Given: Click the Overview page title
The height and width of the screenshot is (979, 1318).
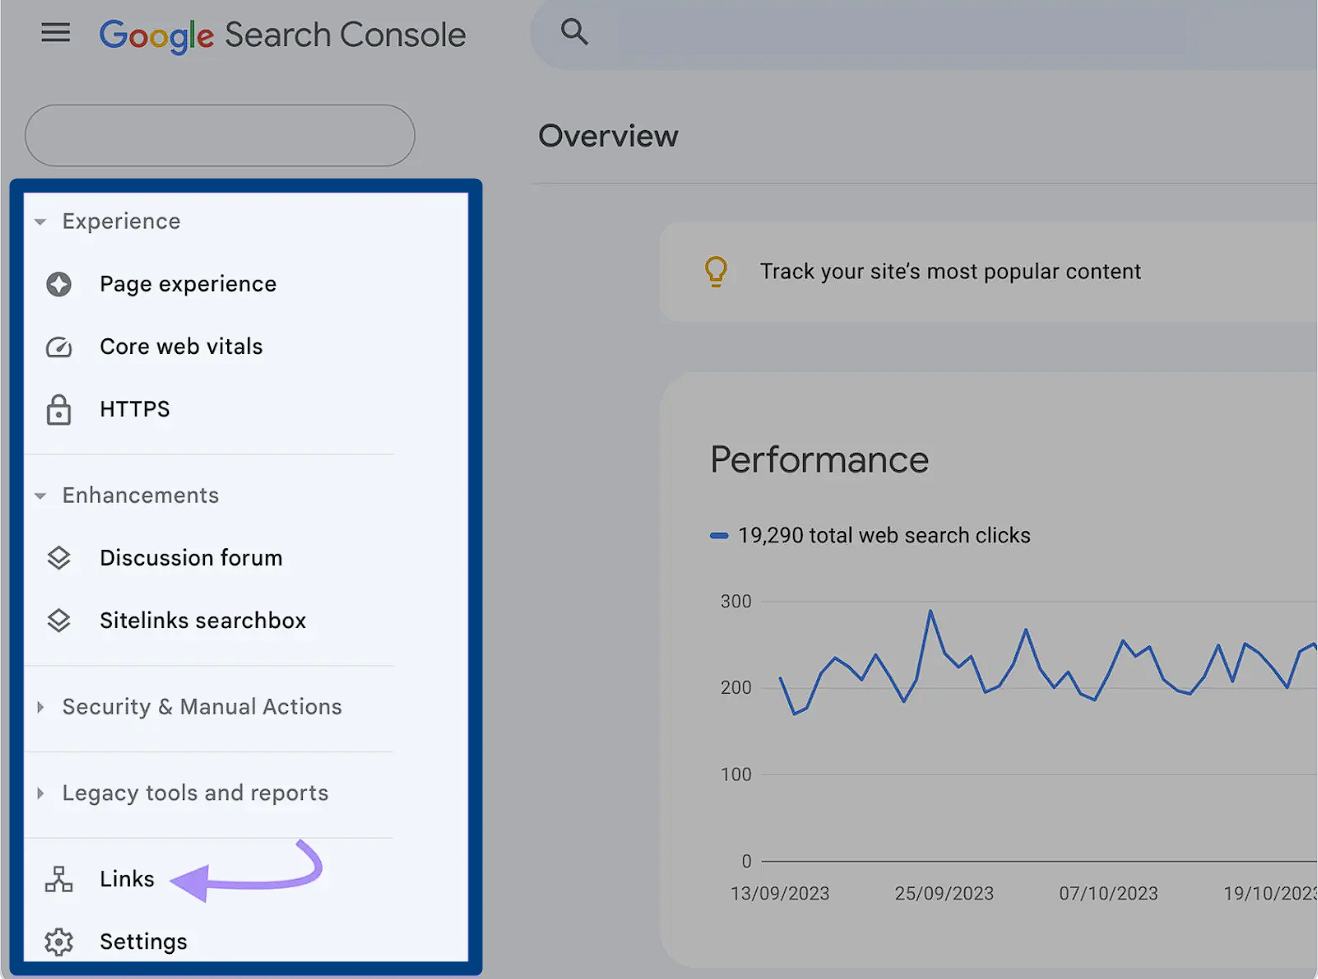Looking at the screenshot, I should tap(608, 136).
